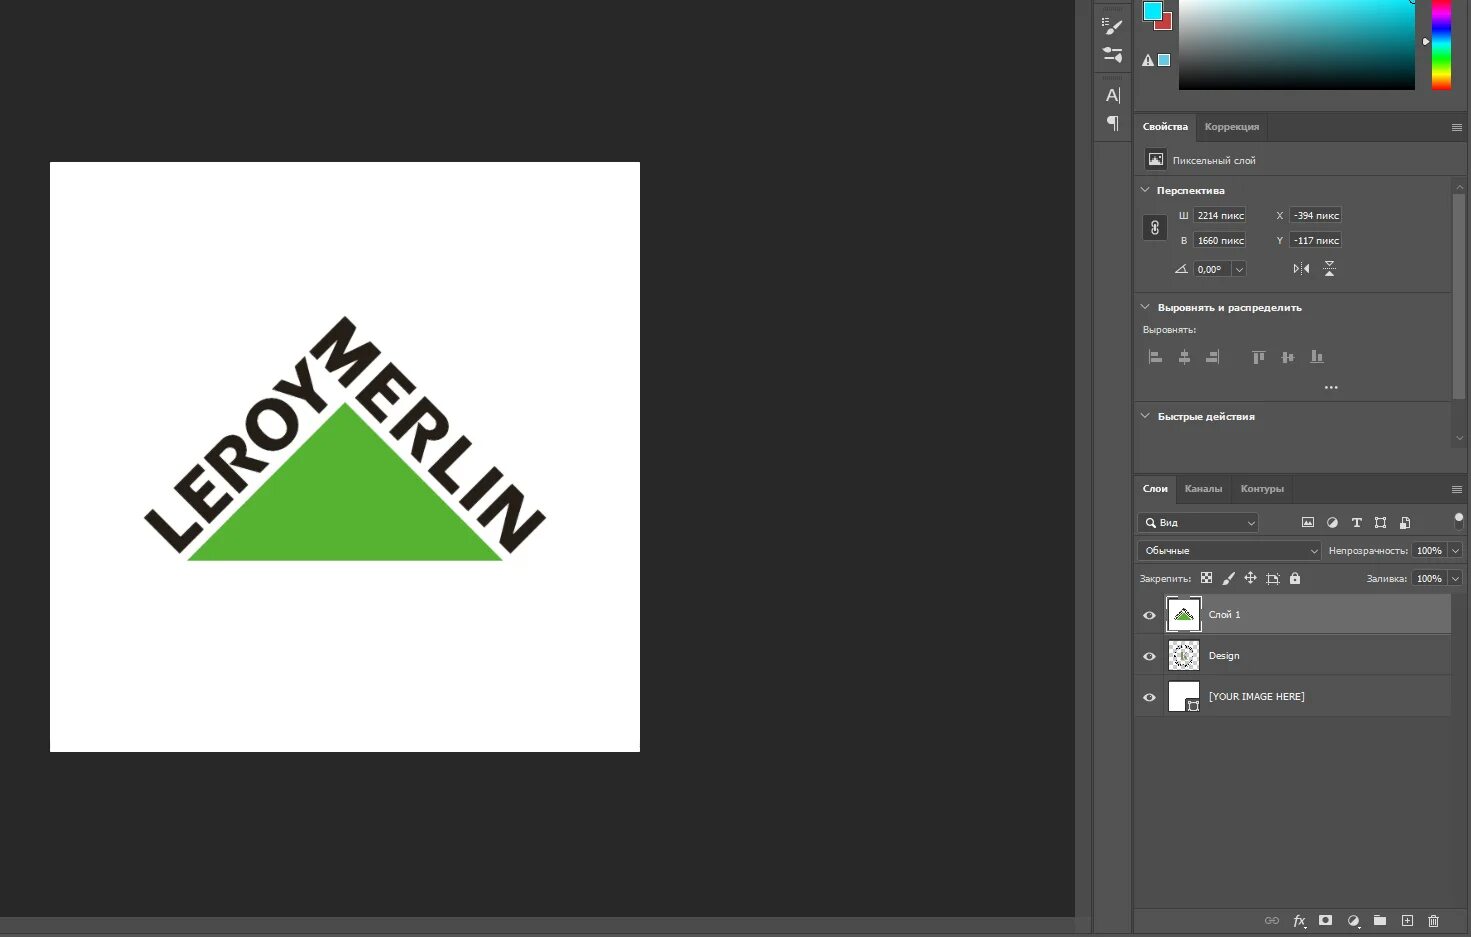The image size is (1471, 937).
Task: Click the out-of-gamut warning triangle
Action: (1148, 61)
